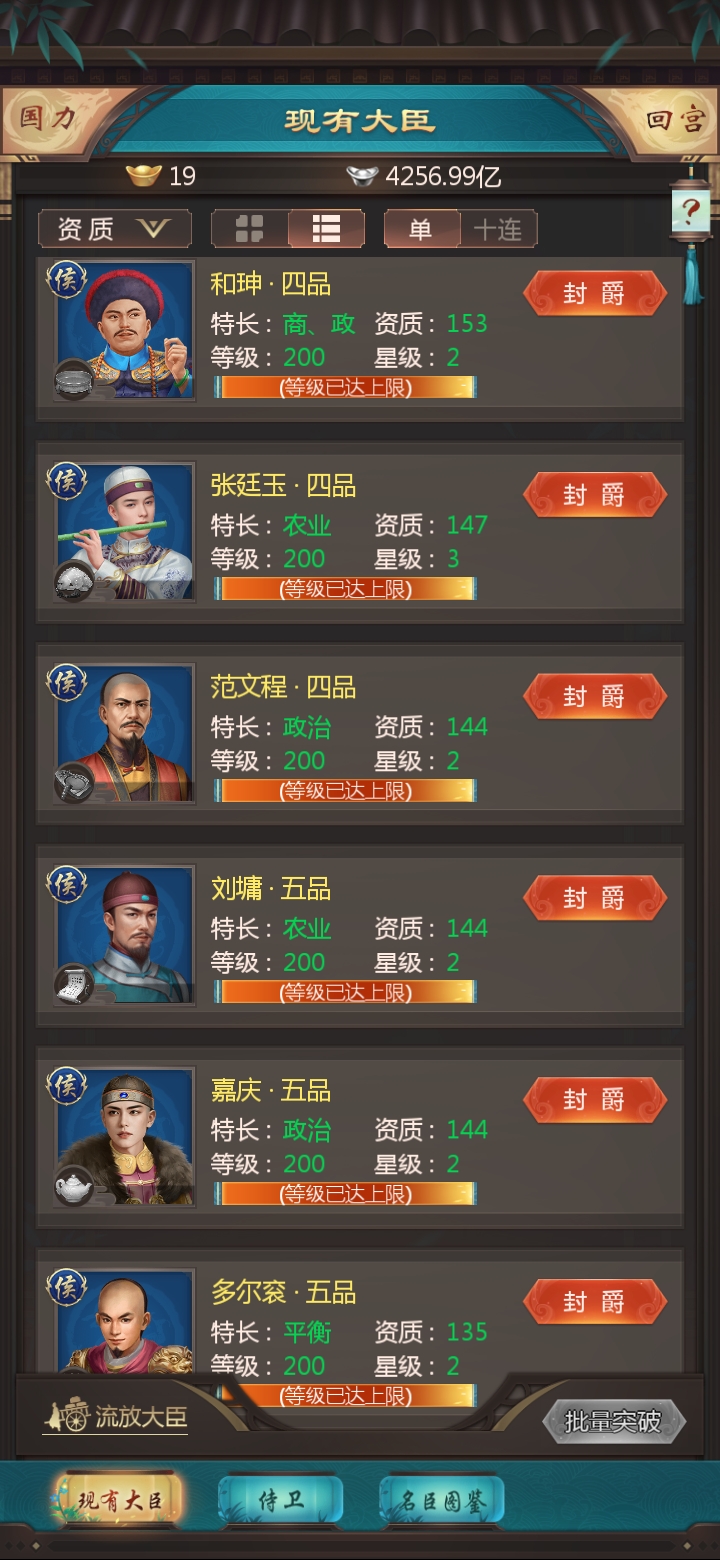The height and width of the screenshot is (1560, 720).
Task: Click the item icon on 和珅's portrait
Action: (x=73, y=380)
